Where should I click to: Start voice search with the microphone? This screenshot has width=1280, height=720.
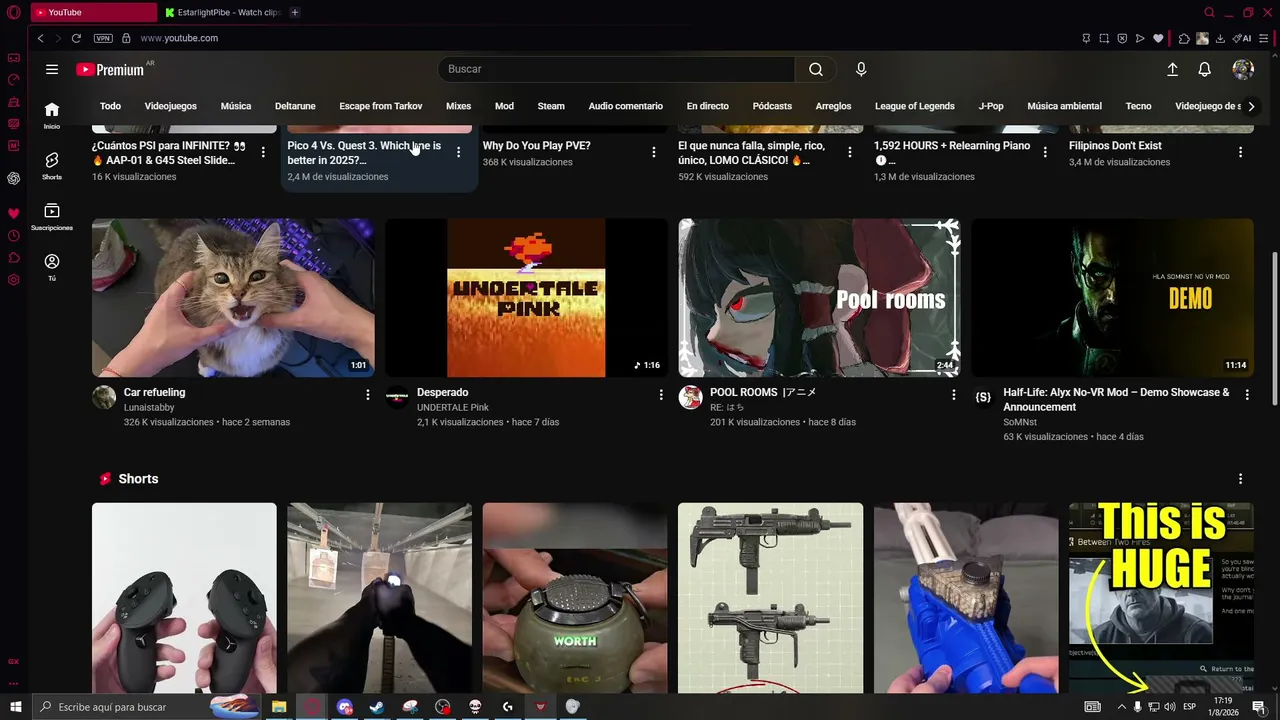(x=861, y=69)
